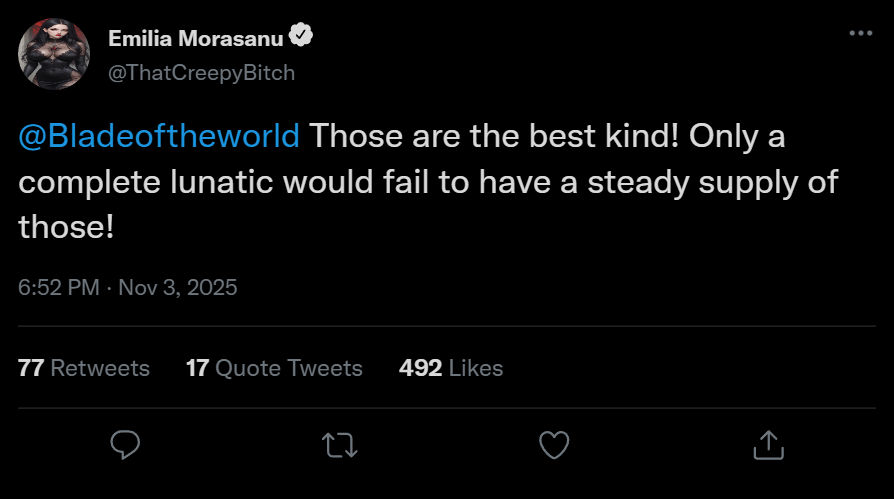Open the 17 Quote Tweets list

(274, 368)
